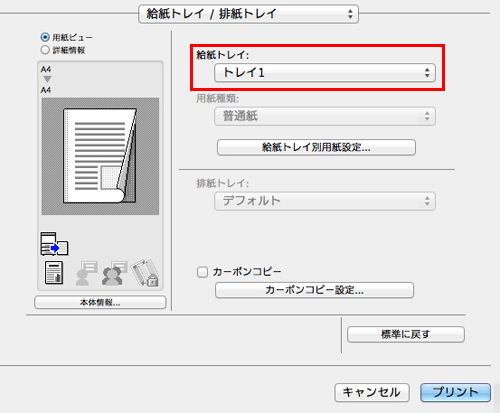Click the 給紙トレイ別用紙設定 button
Viewport: 500px width, 413px height.
(x=316, y=147)
